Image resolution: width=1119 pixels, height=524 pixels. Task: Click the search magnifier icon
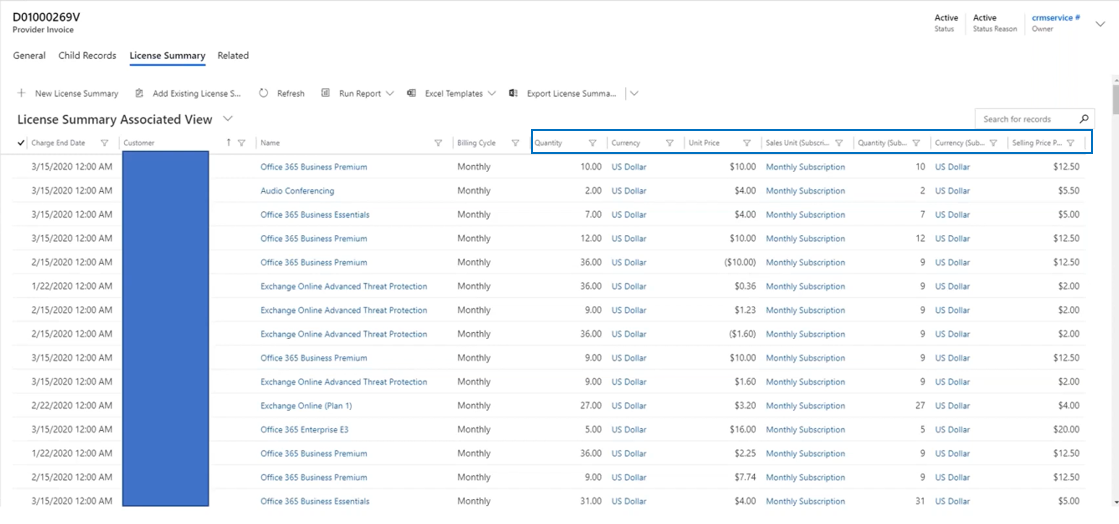point(1084,119)
